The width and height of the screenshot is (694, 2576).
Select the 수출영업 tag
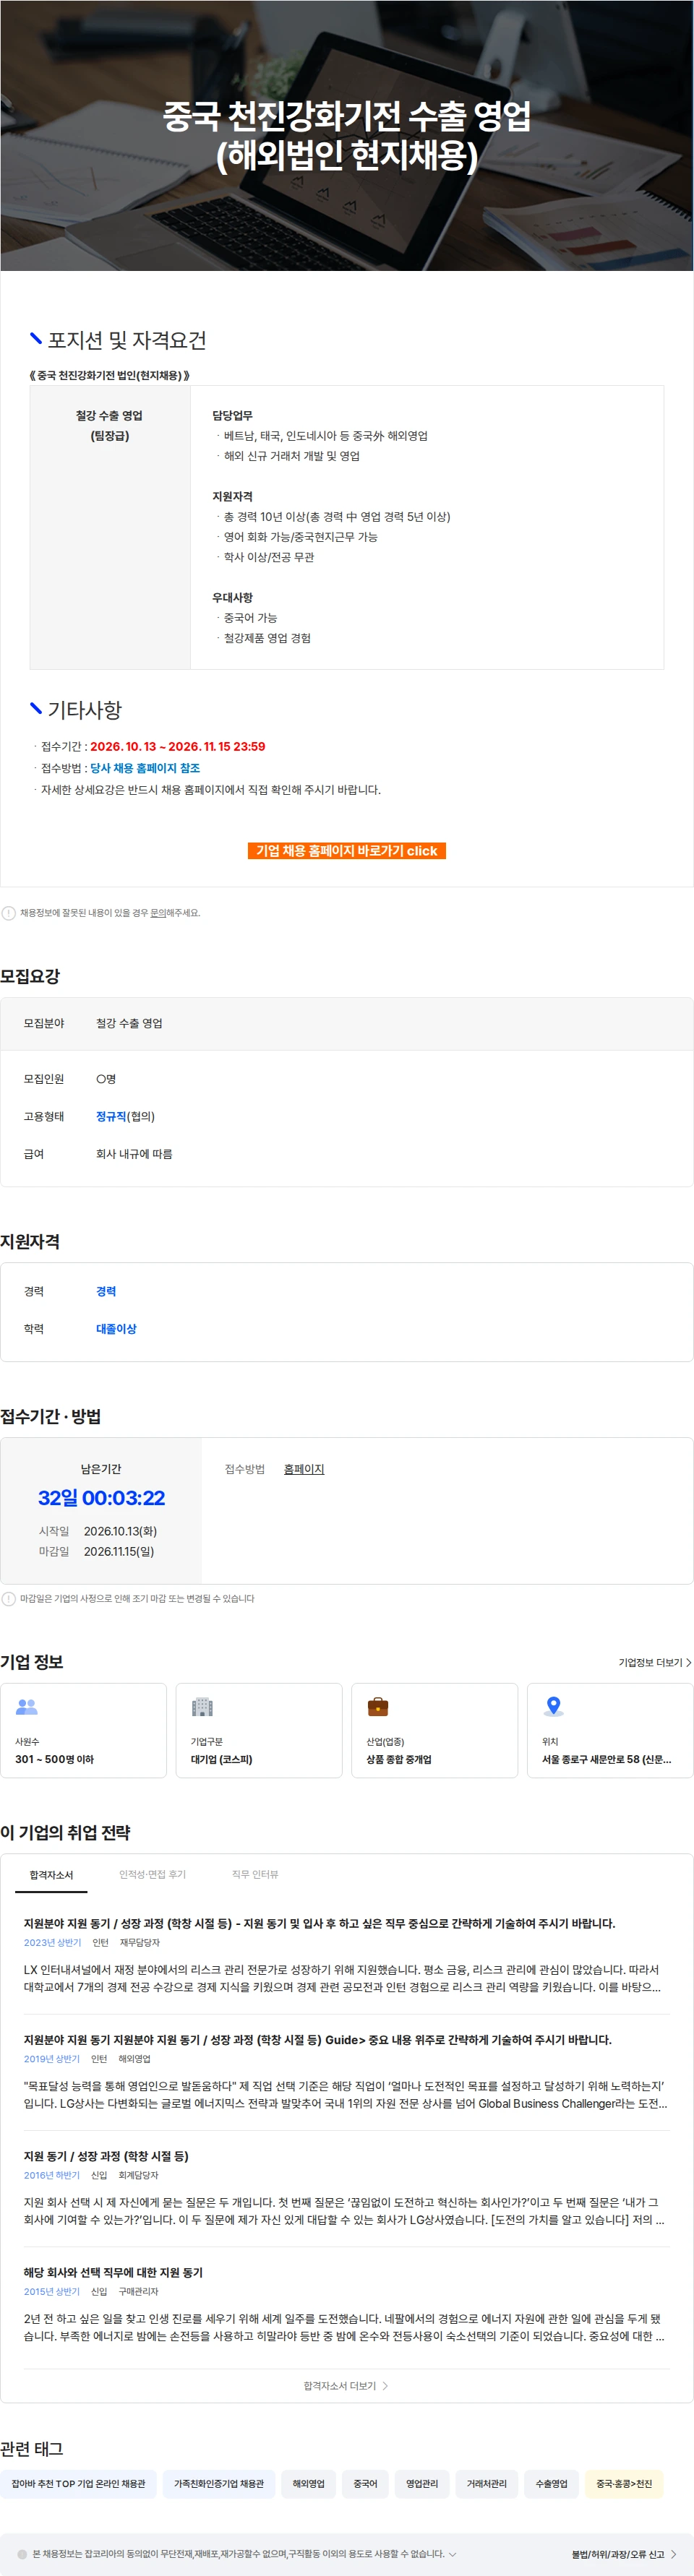coord(551,2483)
